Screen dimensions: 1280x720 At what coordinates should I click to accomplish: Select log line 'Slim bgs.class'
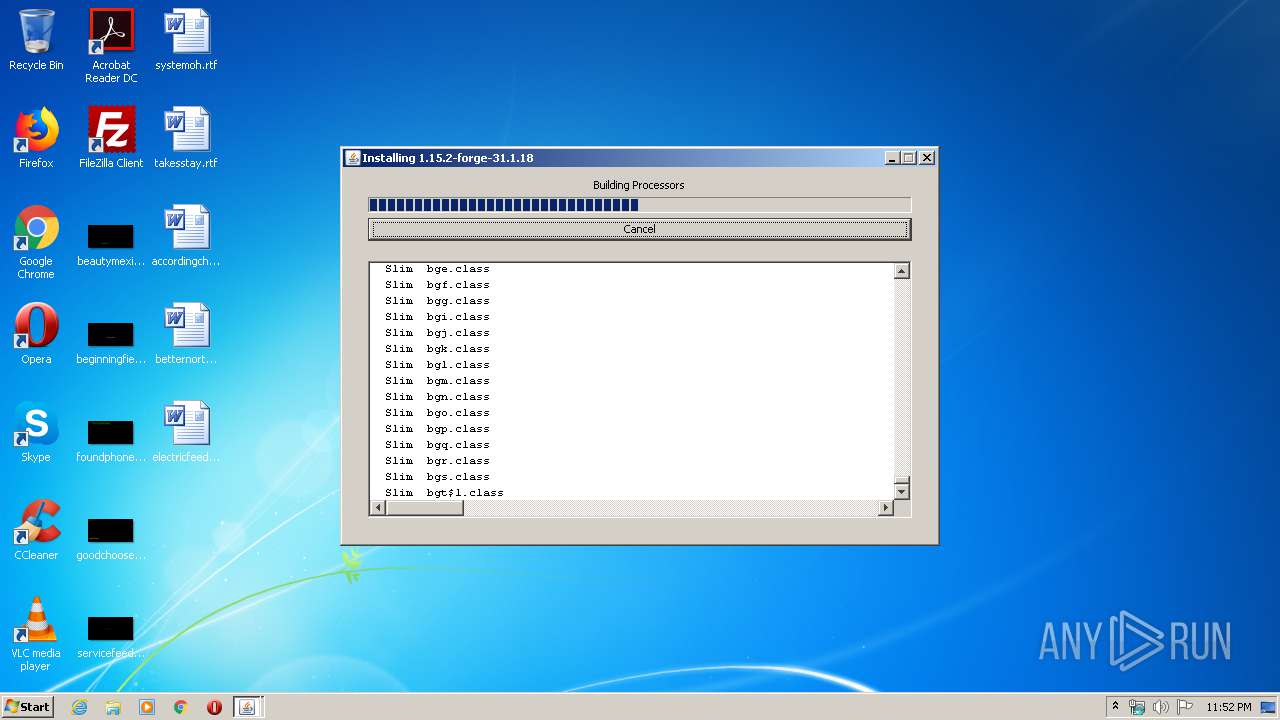coord(437,477)
